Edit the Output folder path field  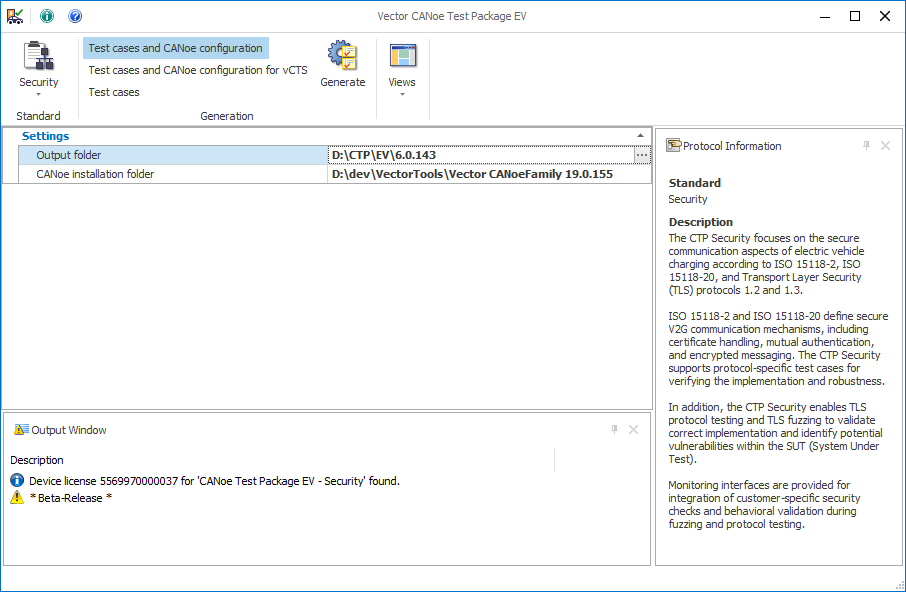click(x=481, y=155)
